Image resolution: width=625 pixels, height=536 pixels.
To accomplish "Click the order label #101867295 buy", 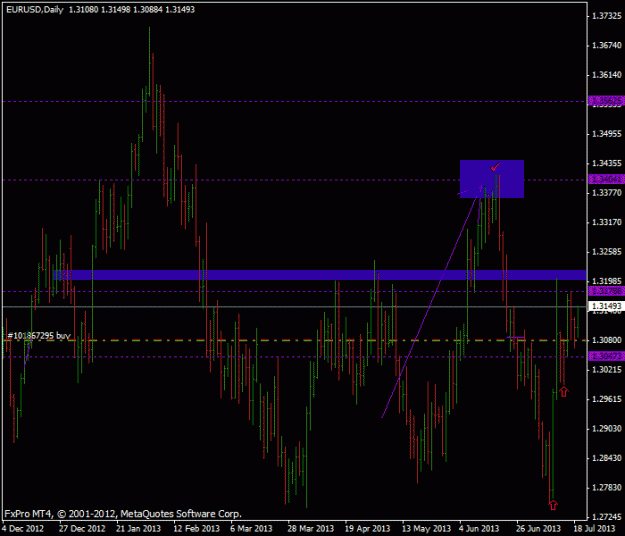I will 39,336.
